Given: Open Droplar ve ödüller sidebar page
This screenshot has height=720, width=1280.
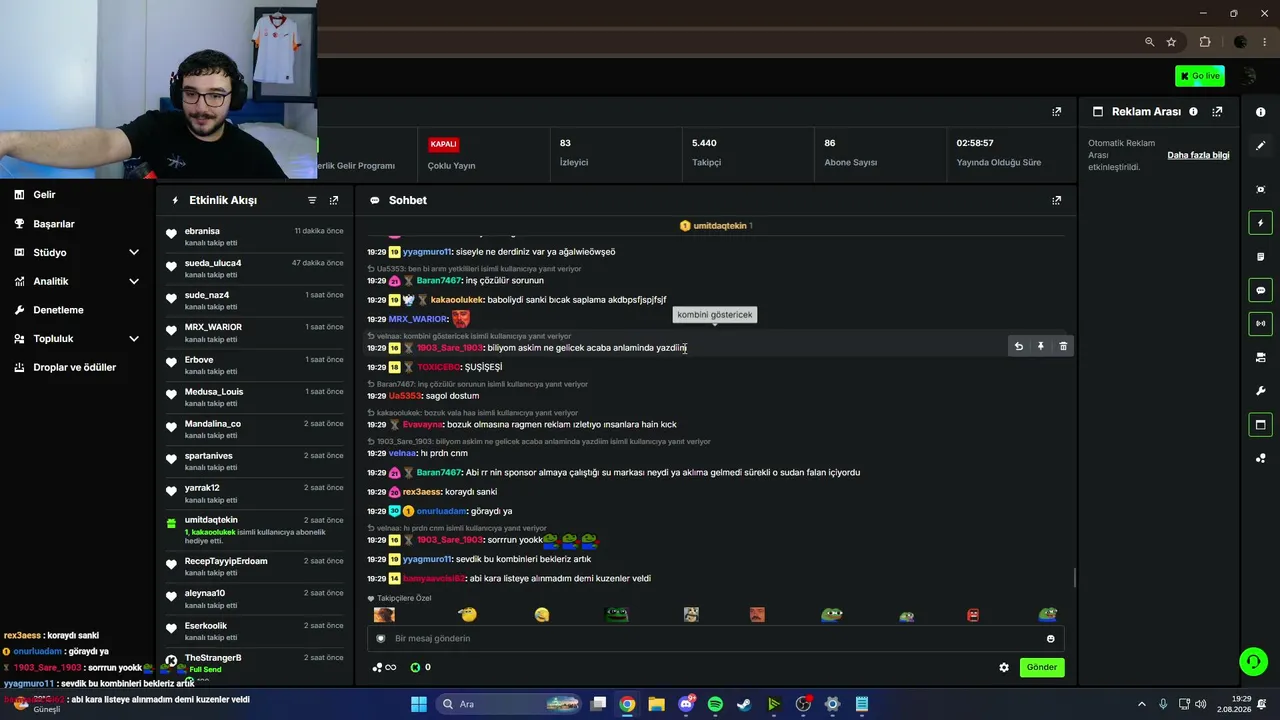Looking at the screenshot, I should click(74, 367).
